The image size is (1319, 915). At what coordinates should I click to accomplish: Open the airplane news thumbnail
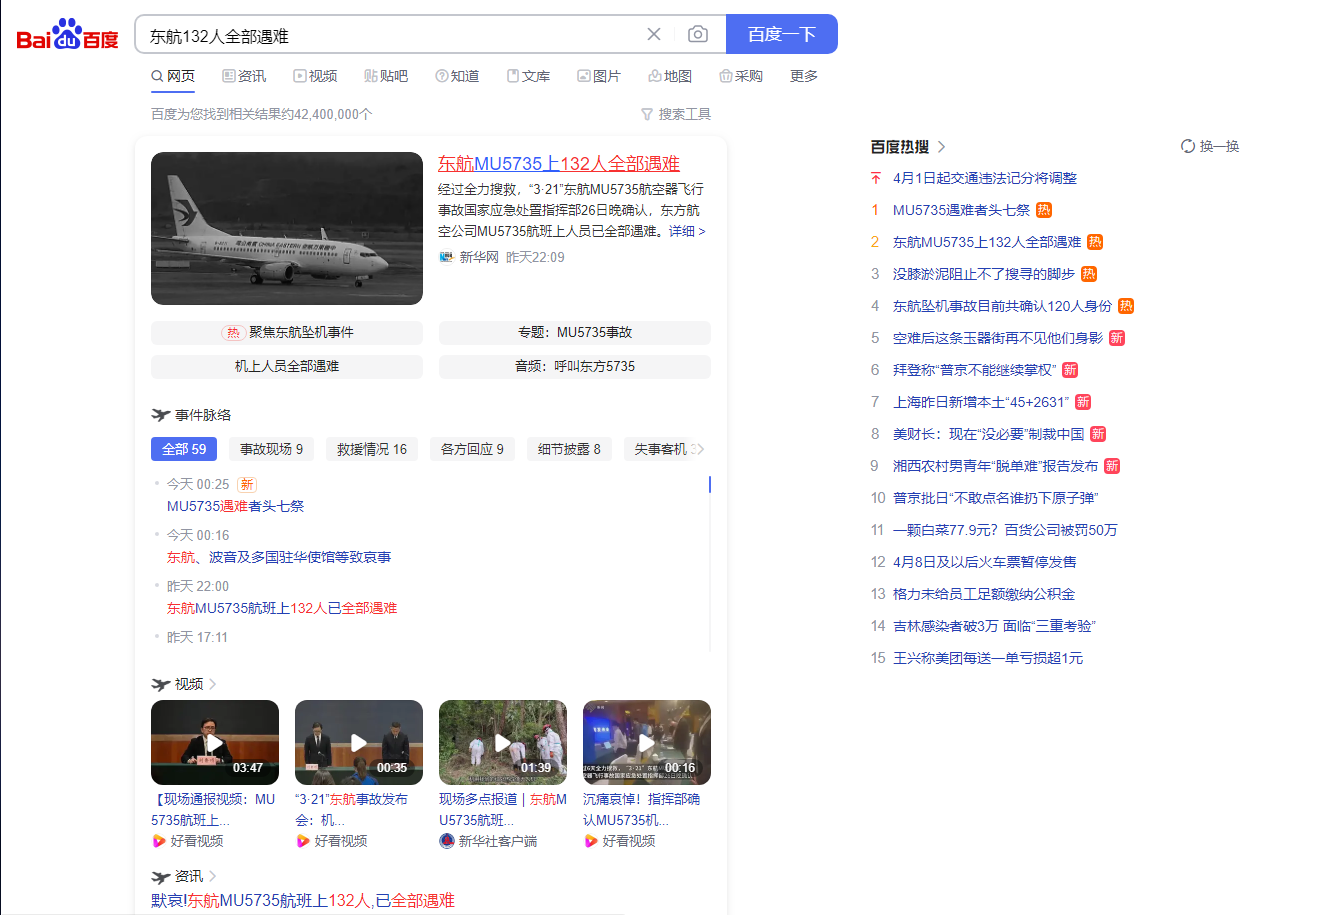pos(287,228)
